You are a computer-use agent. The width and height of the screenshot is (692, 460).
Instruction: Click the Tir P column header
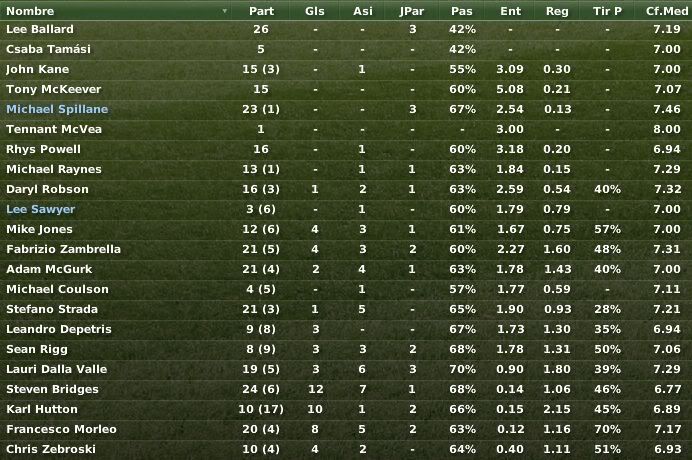[x=607, y=11]
